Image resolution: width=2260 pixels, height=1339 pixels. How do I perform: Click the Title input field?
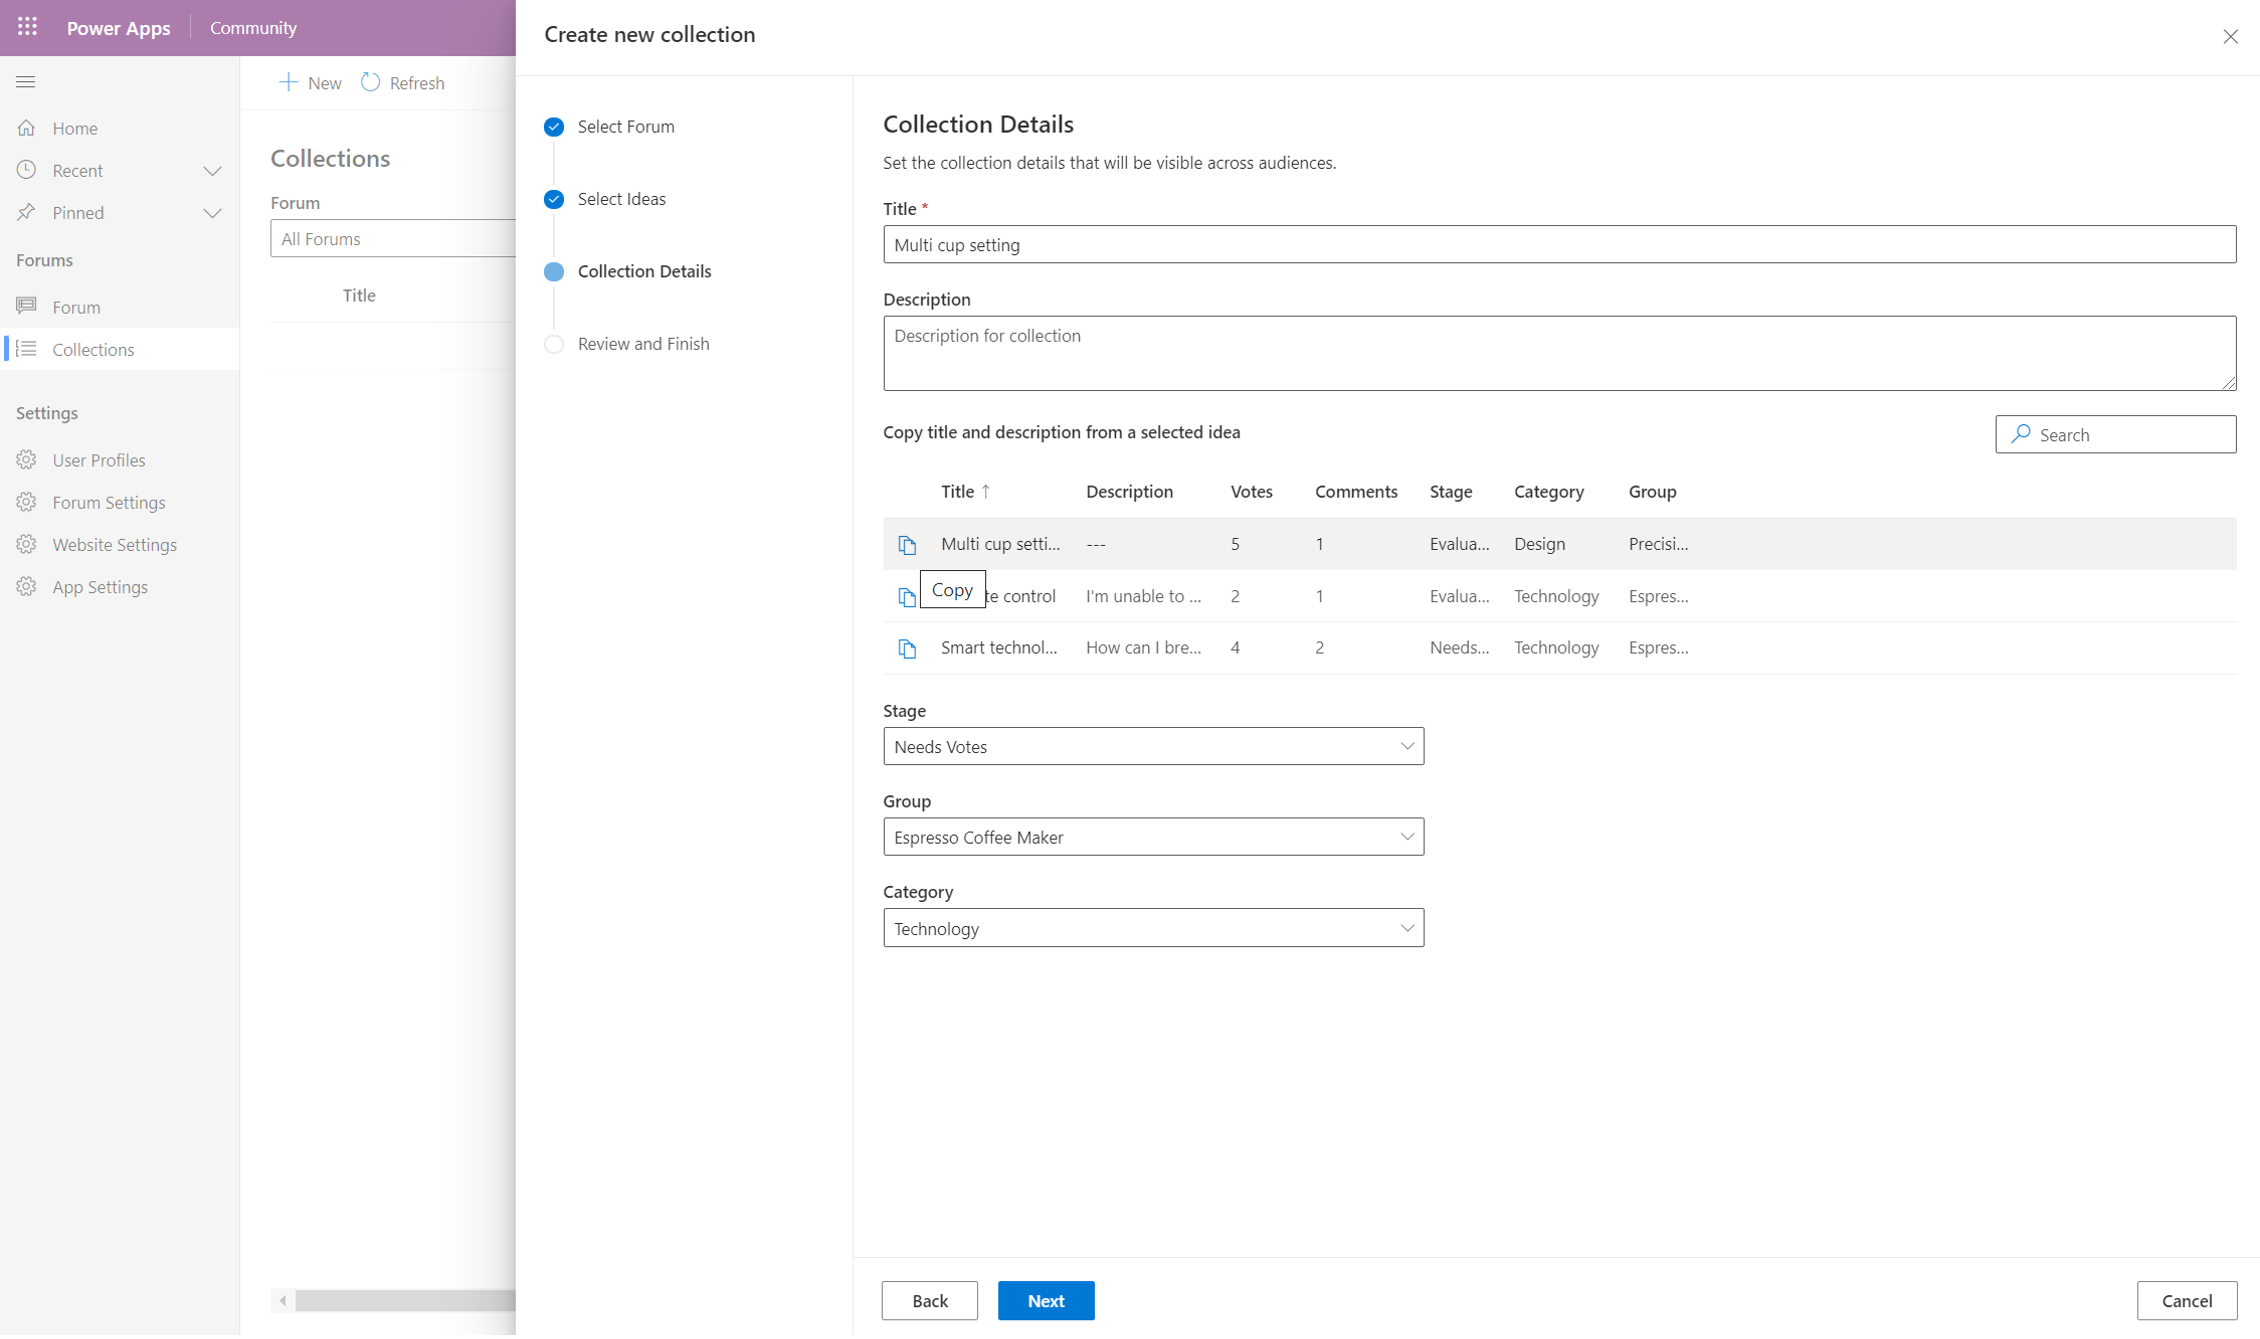coord(1560,242)
